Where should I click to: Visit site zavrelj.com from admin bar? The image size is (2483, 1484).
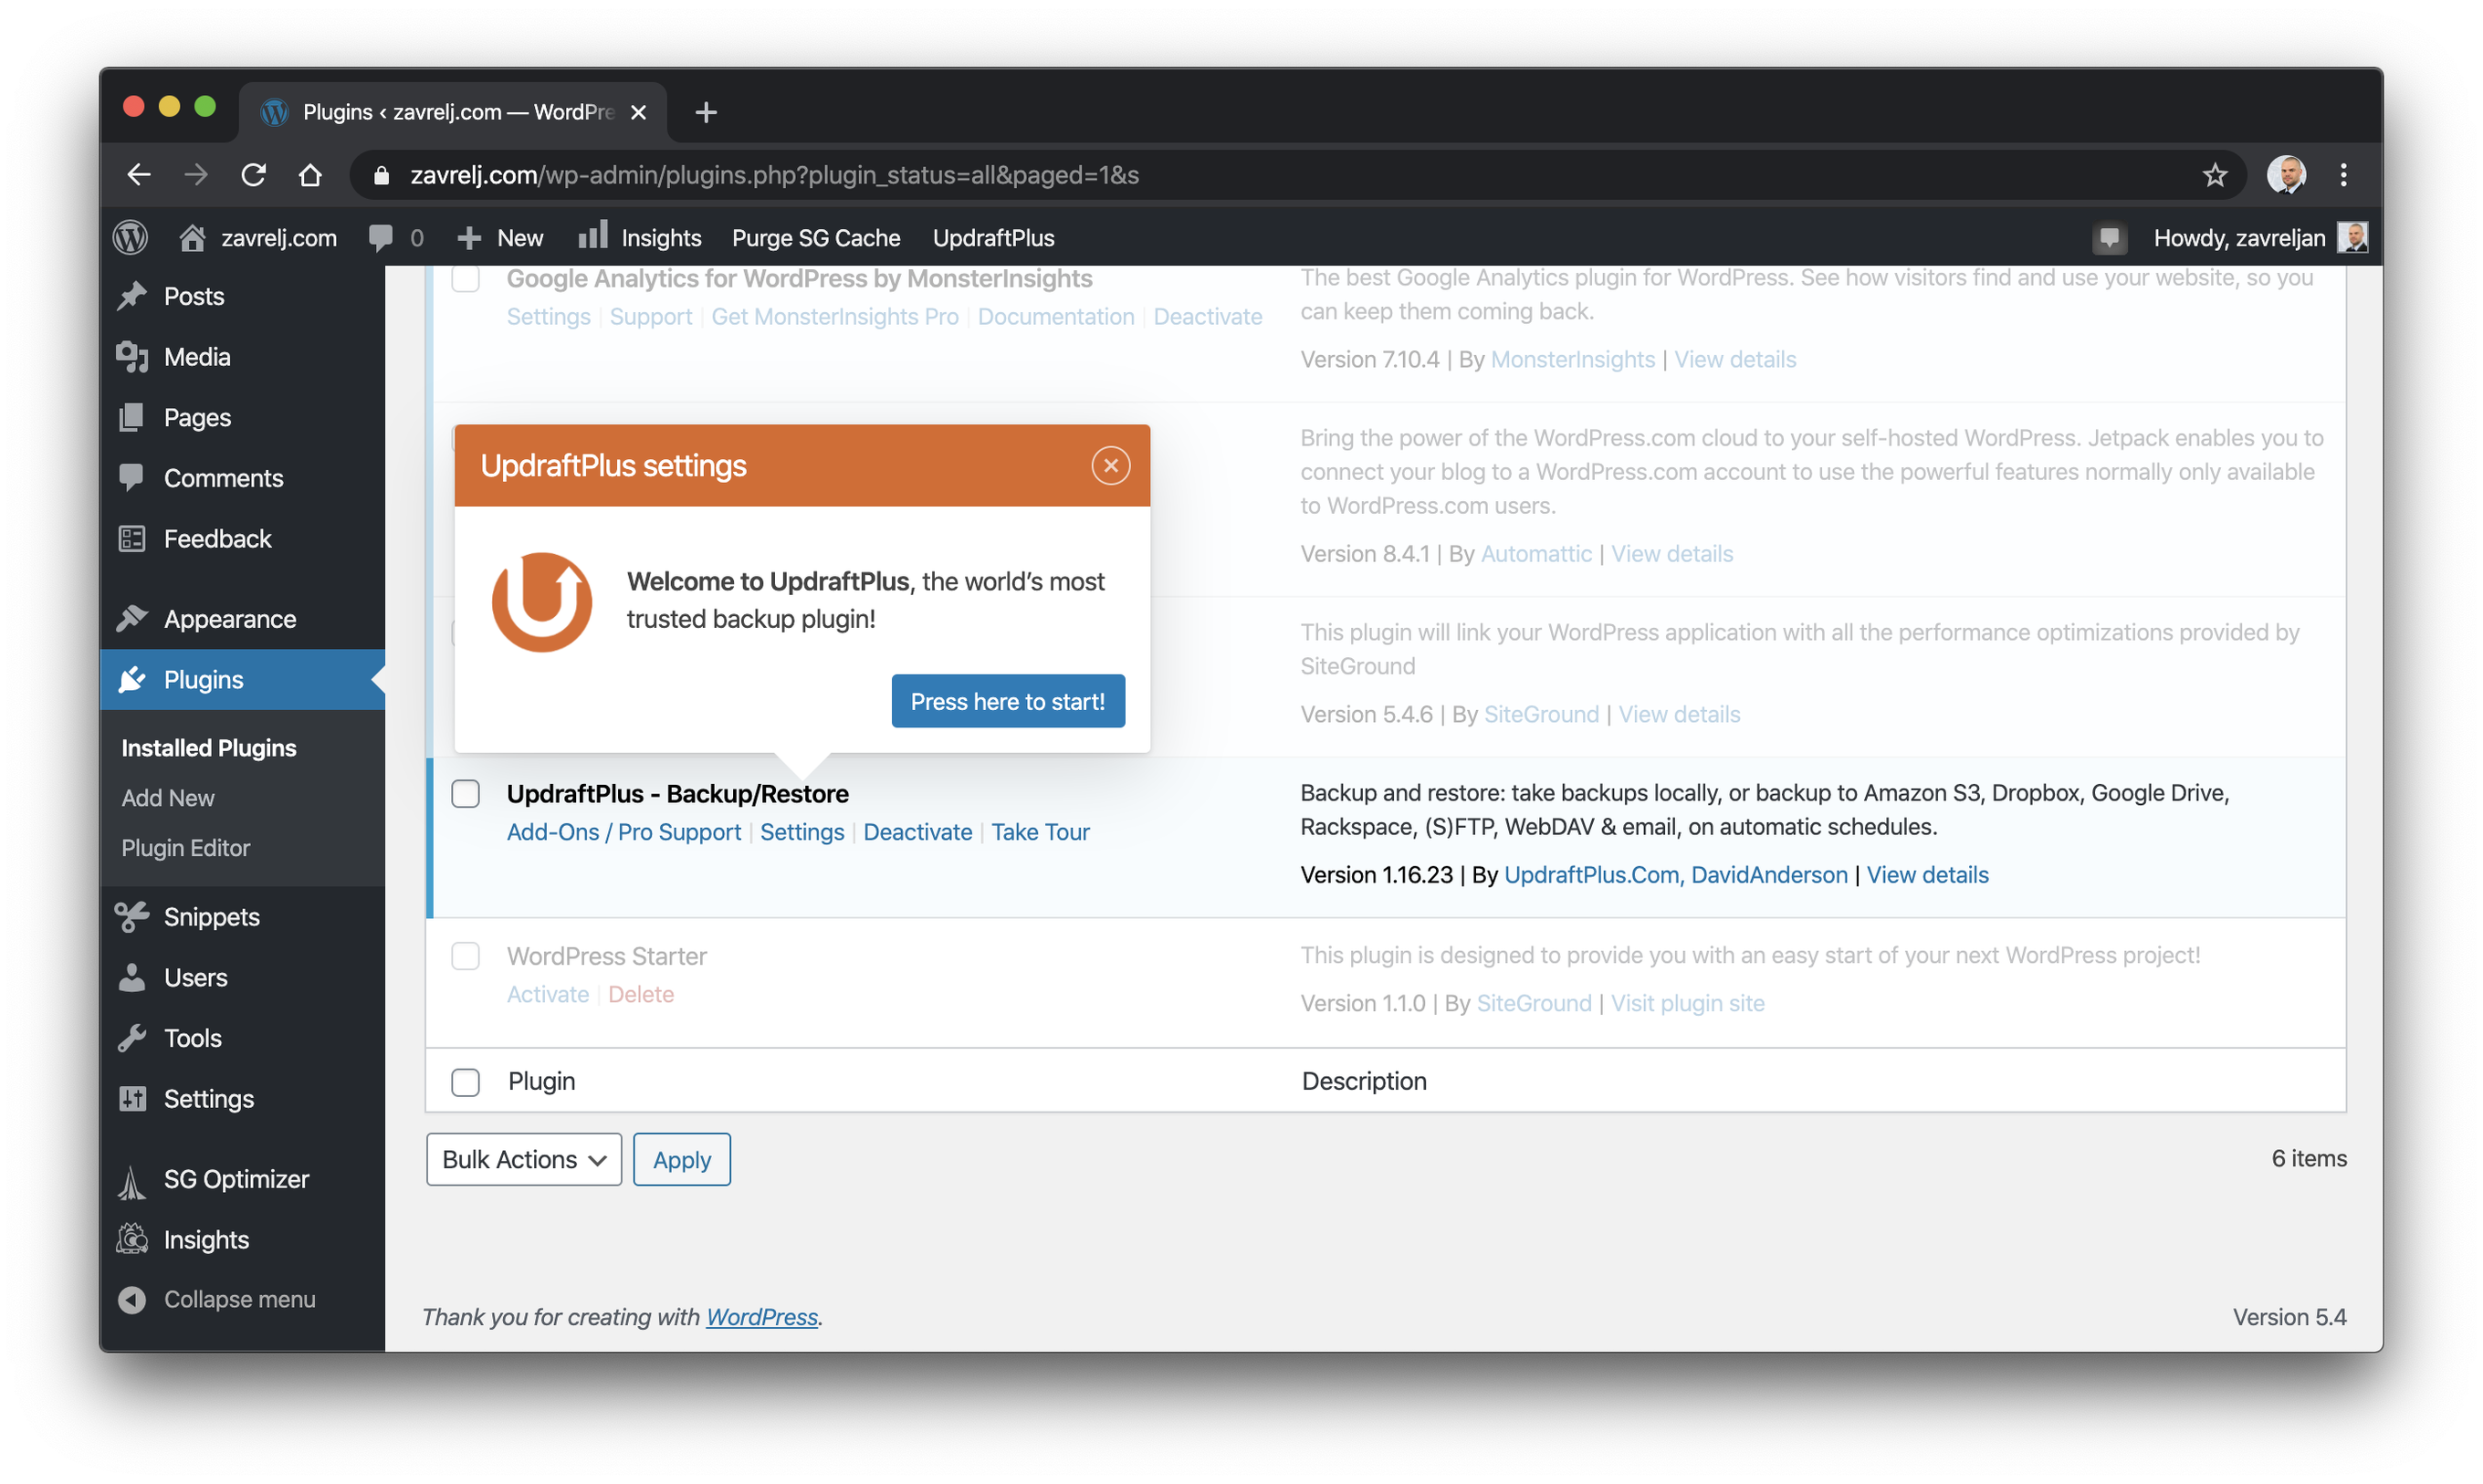[259, 238]
